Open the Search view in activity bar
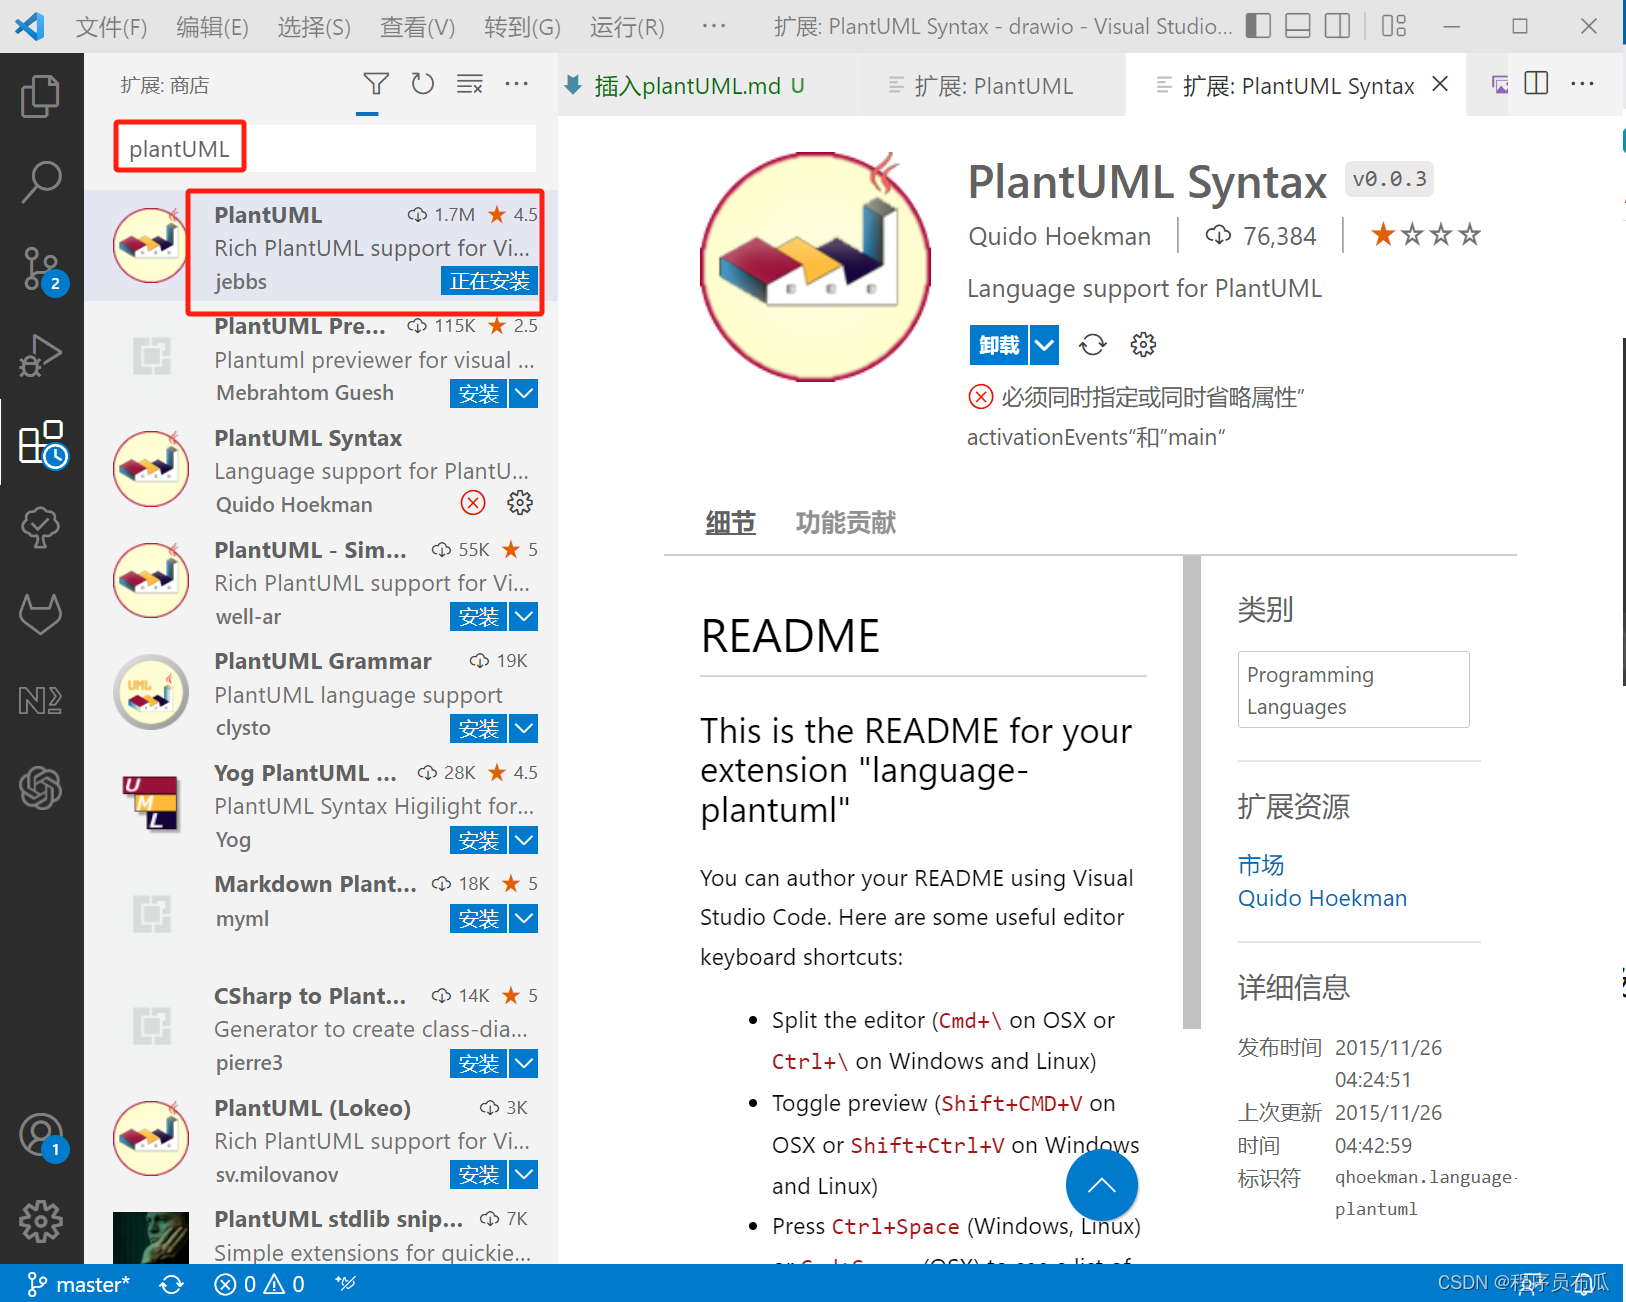The width and height of the screenshot is (1626, 1302). point(41,182)
